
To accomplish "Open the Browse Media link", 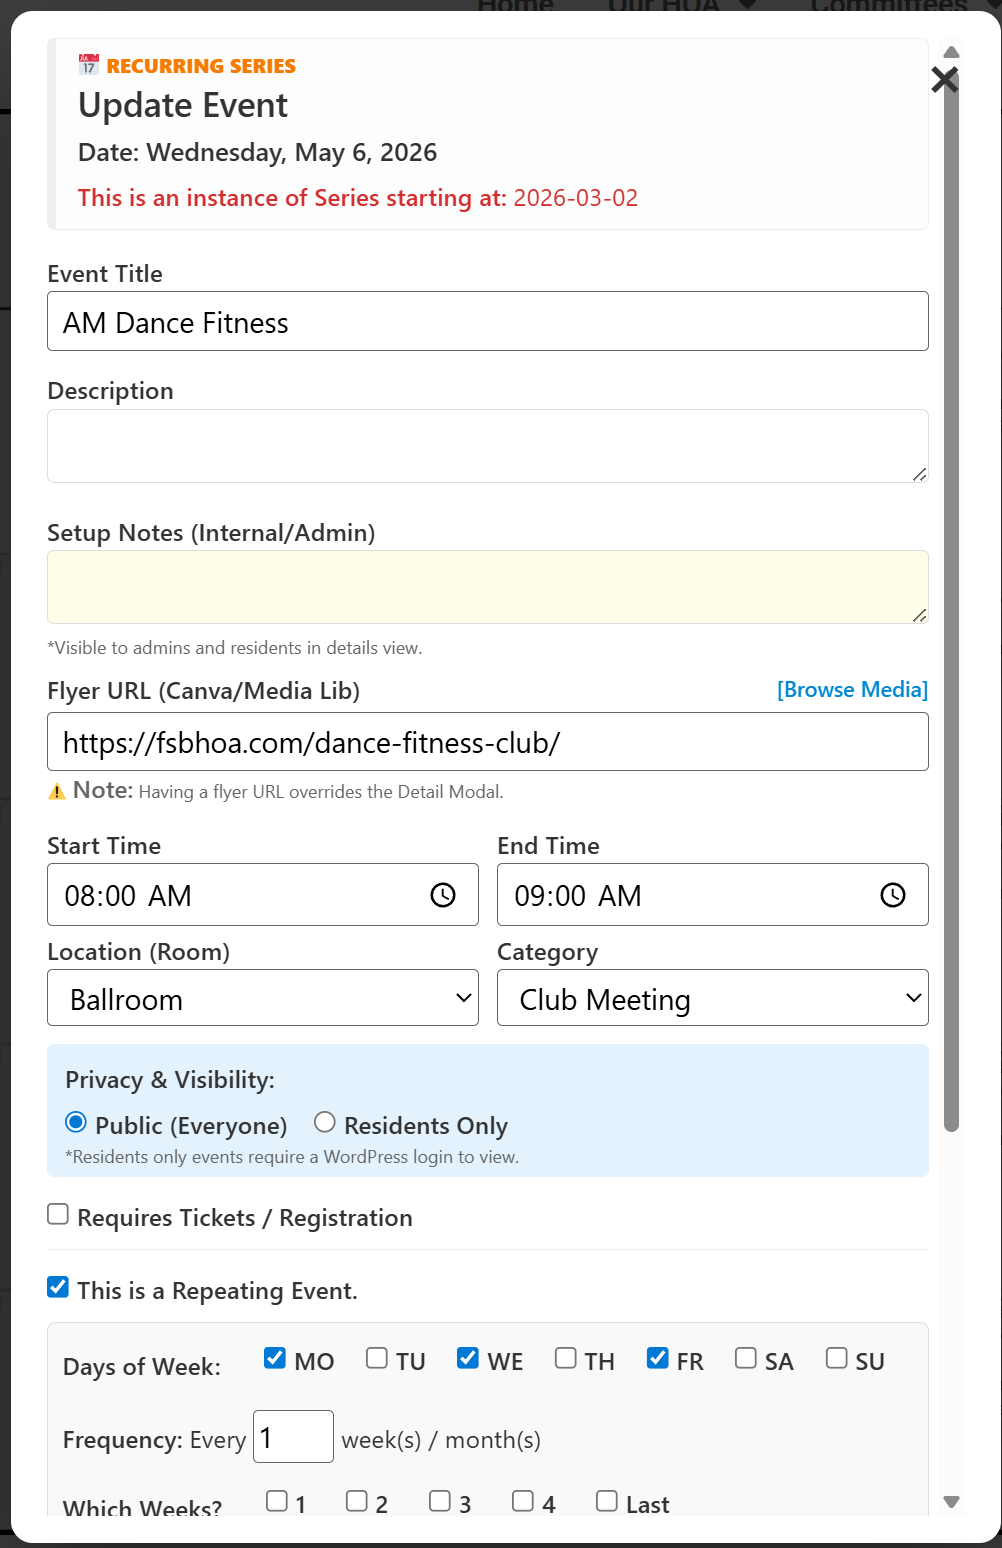I will click(x=853, y=690).
